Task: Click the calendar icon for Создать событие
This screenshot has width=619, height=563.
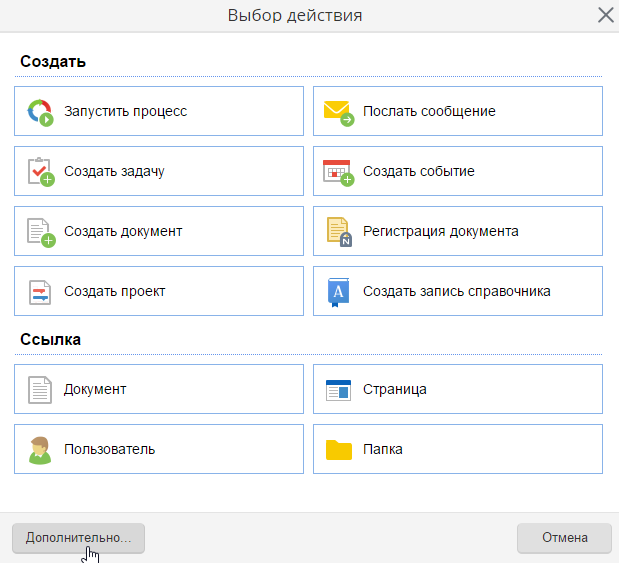Action: tap(338, 172)
